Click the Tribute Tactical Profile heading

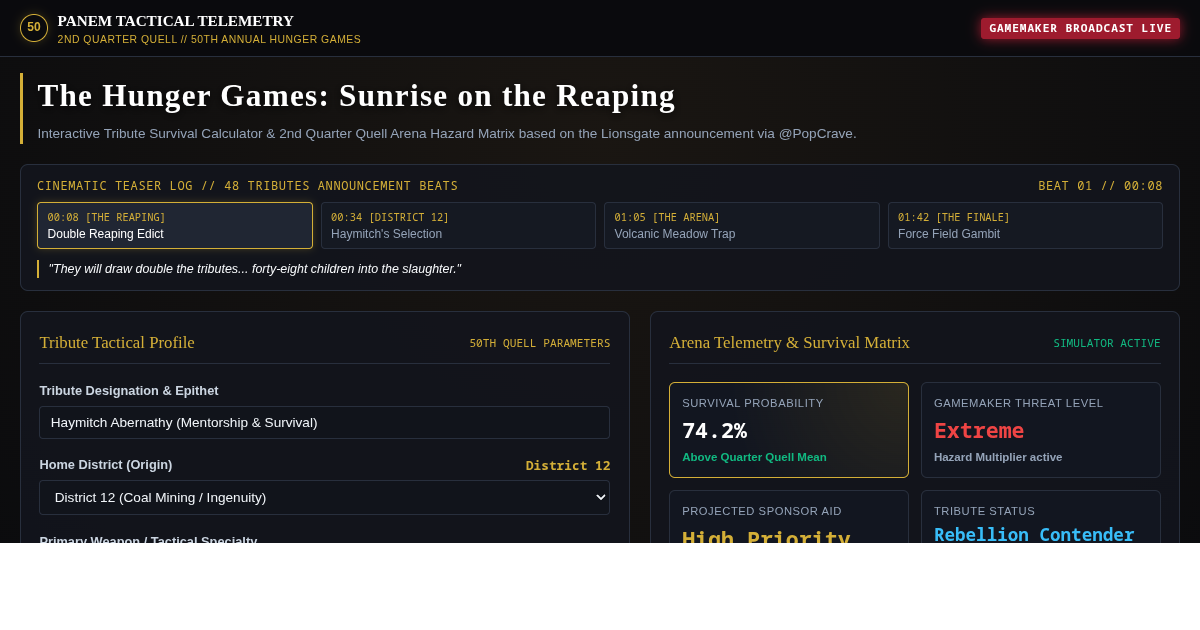tap(117, 343)
